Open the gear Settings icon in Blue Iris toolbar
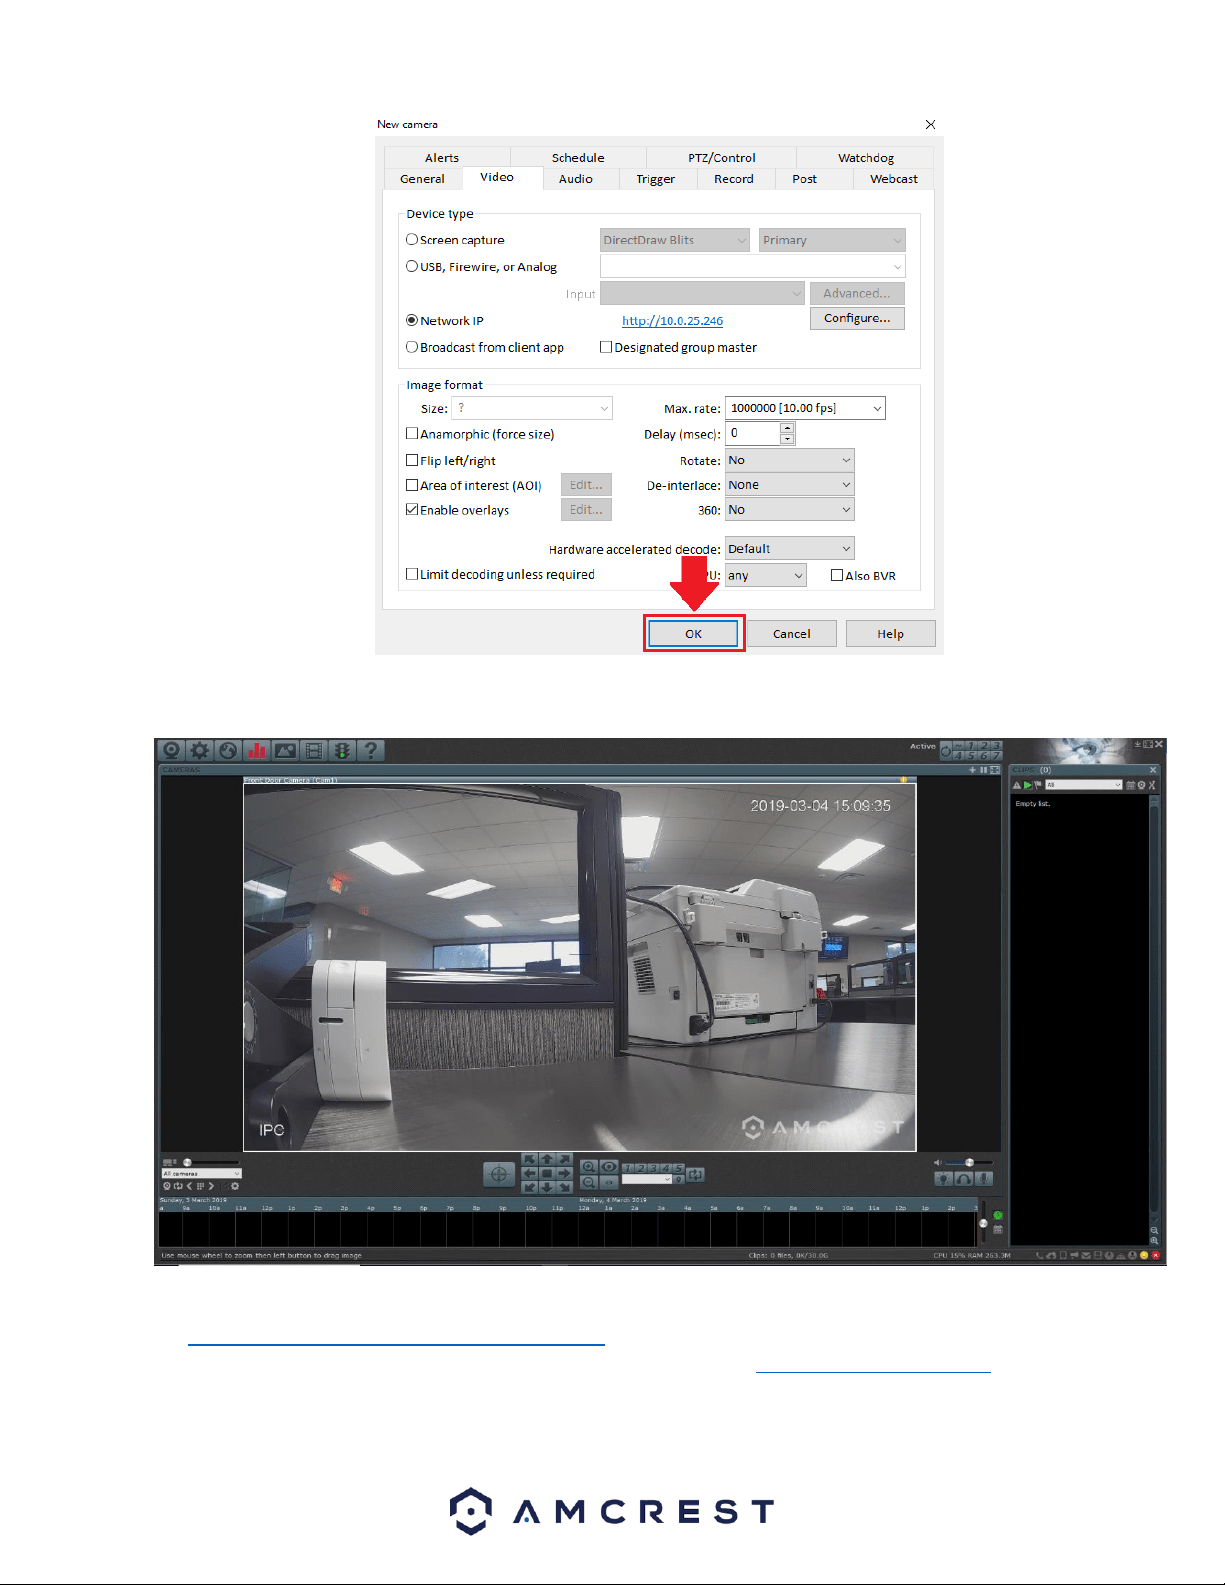This screenshot has height=1585, width=1225. 200,750
